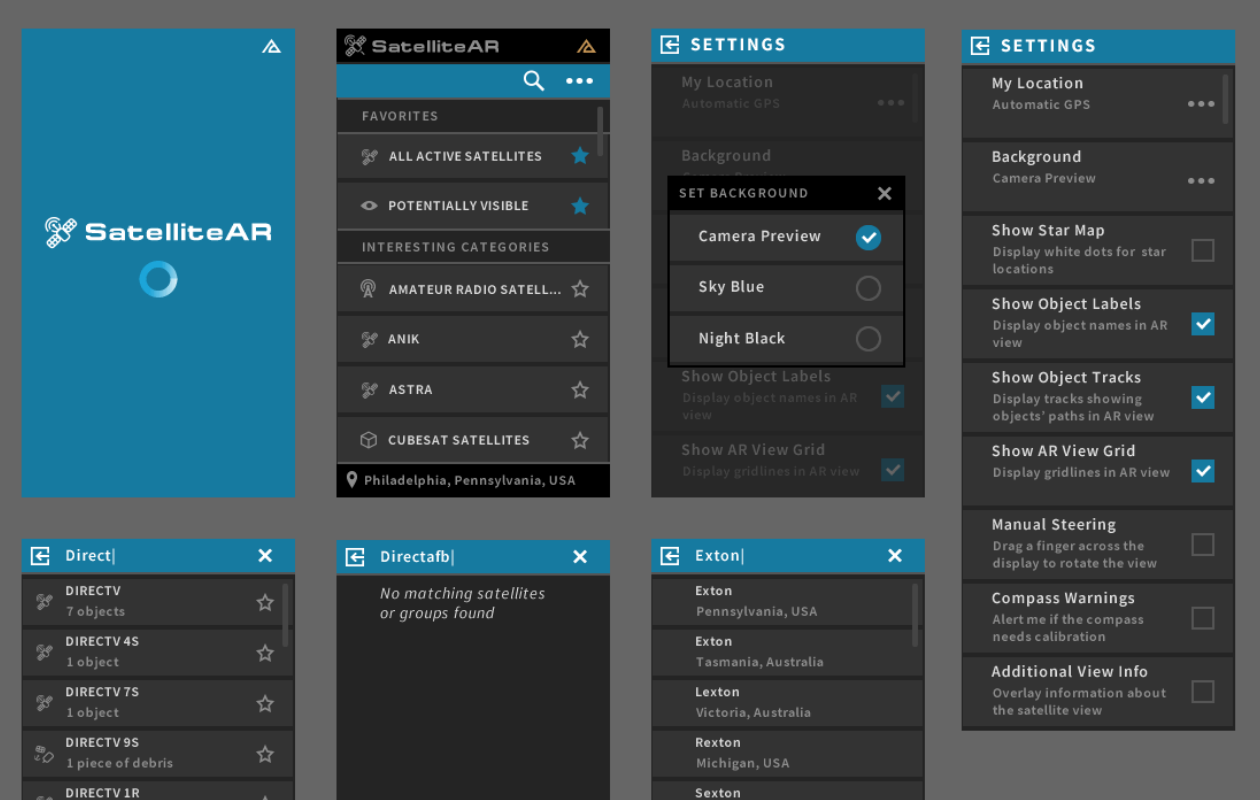Tap the eye icon beside Potentially Visible
The image size is (1260, 800).
point(369,206)
